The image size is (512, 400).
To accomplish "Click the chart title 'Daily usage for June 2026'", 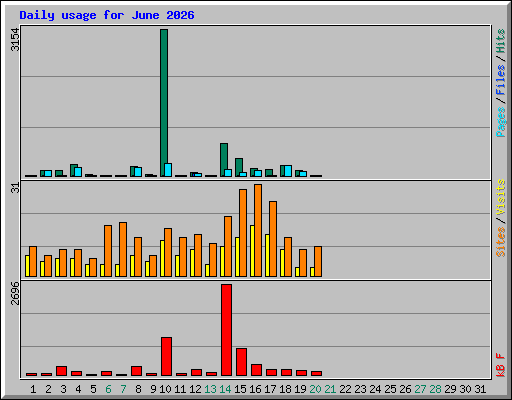I will click(107, 15).
